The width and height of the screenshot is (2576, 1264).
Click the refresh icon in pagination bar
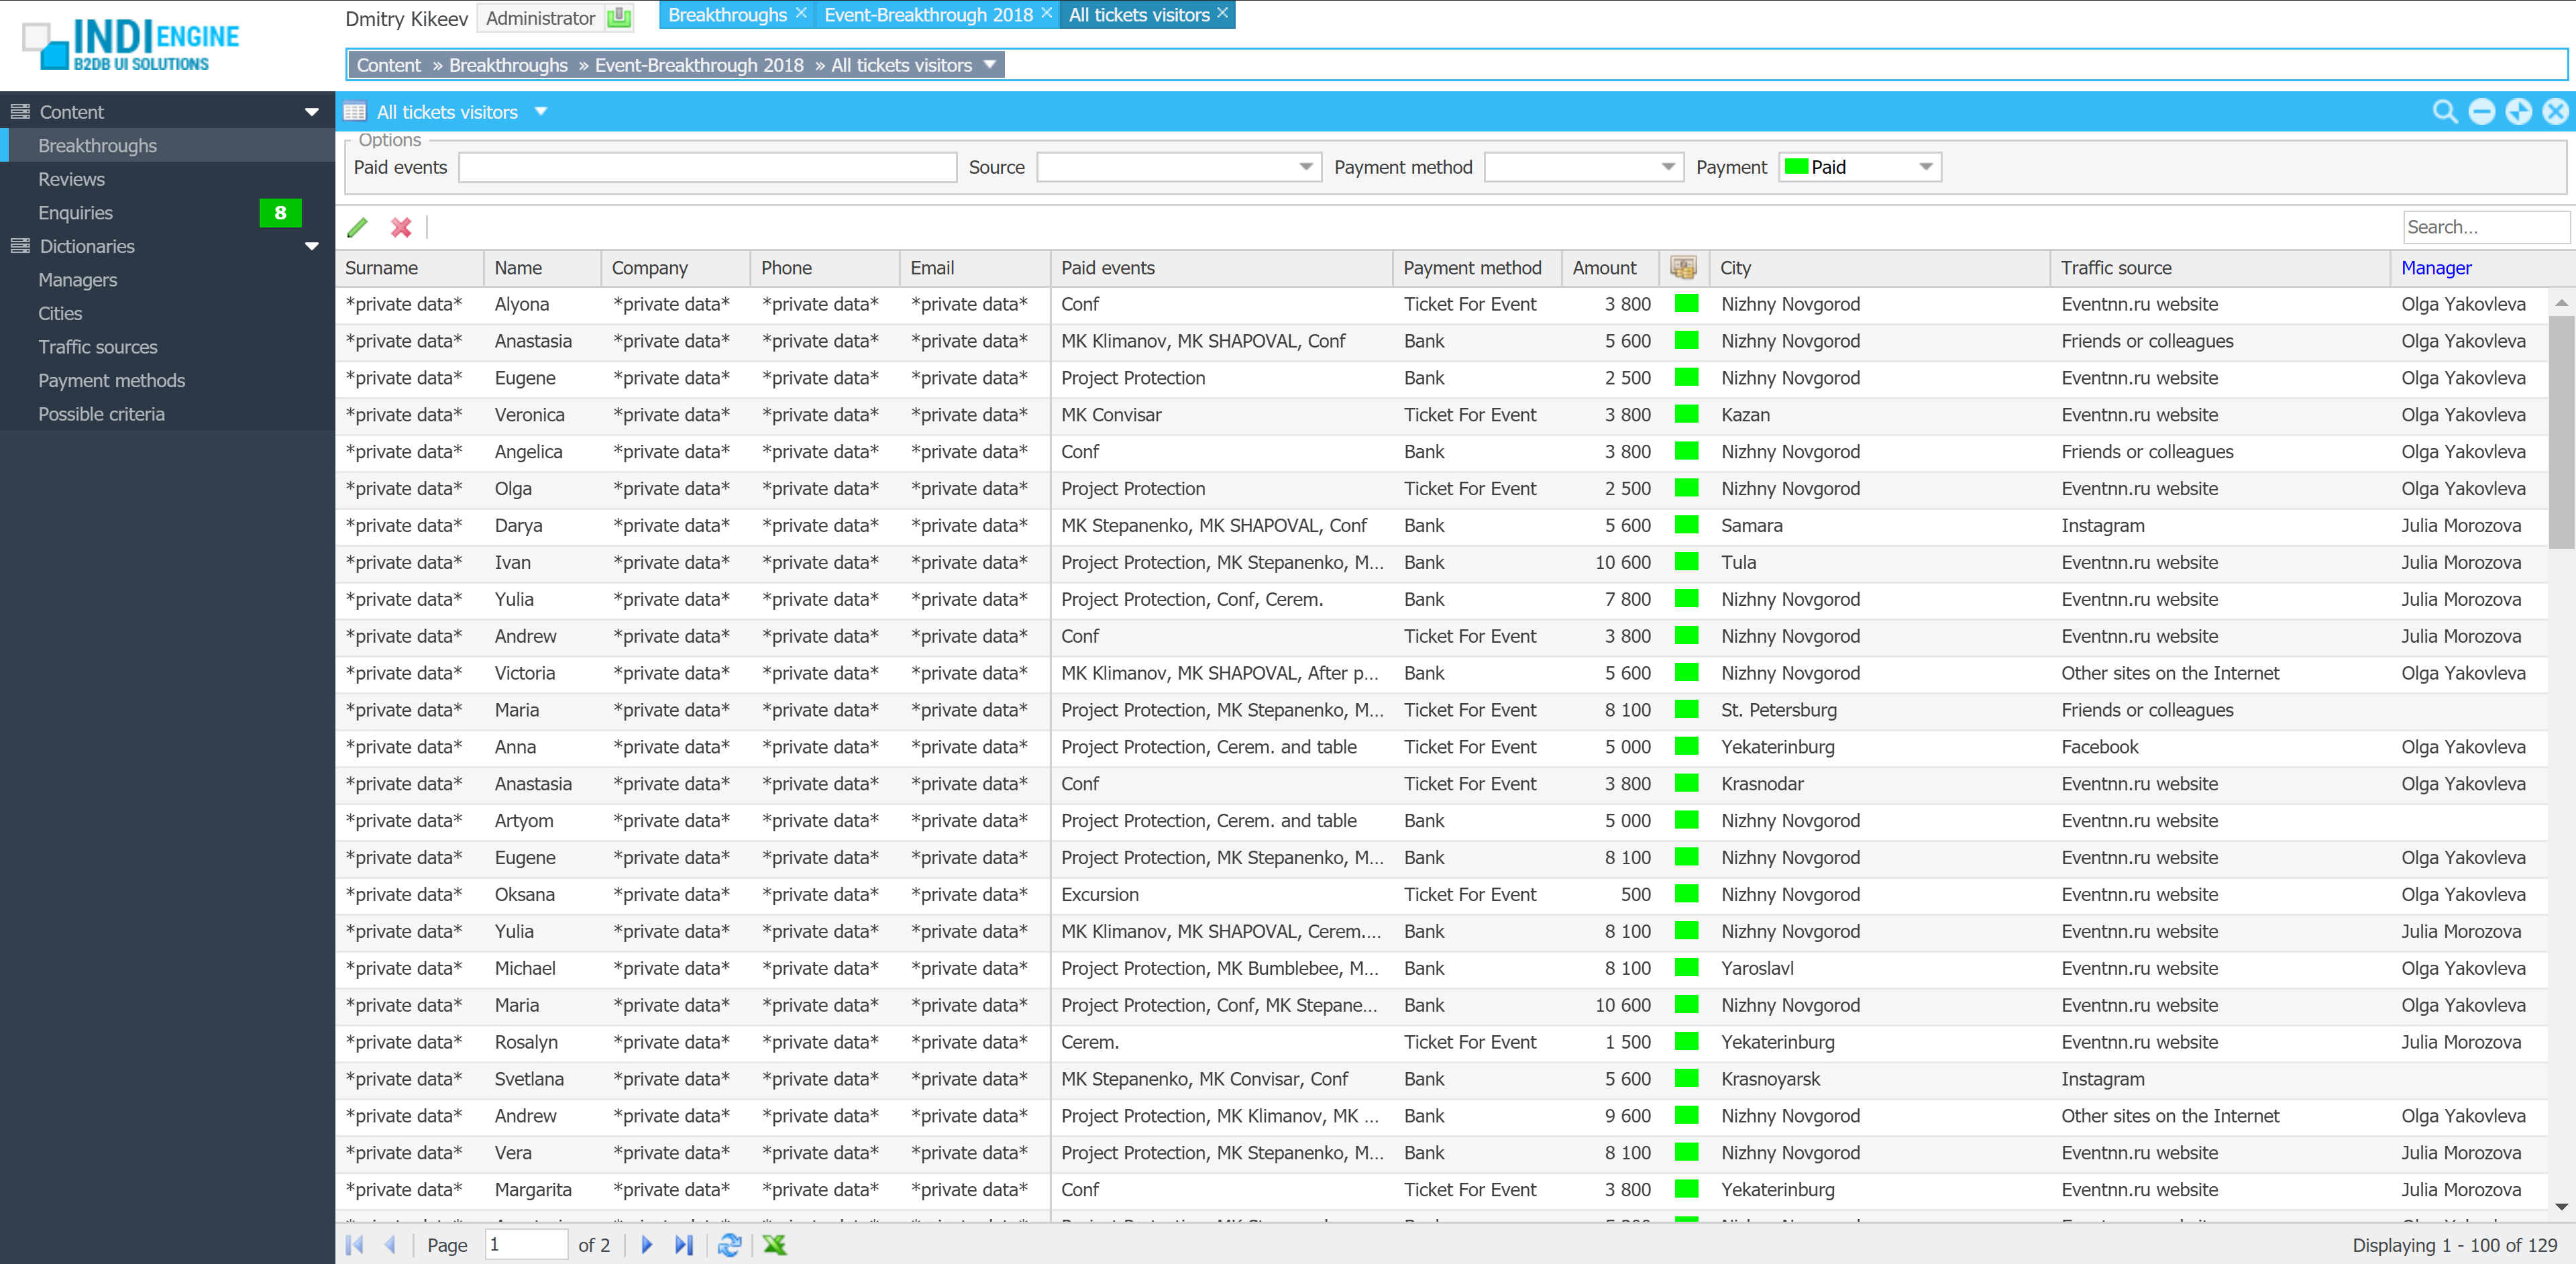pos(729,1244)
